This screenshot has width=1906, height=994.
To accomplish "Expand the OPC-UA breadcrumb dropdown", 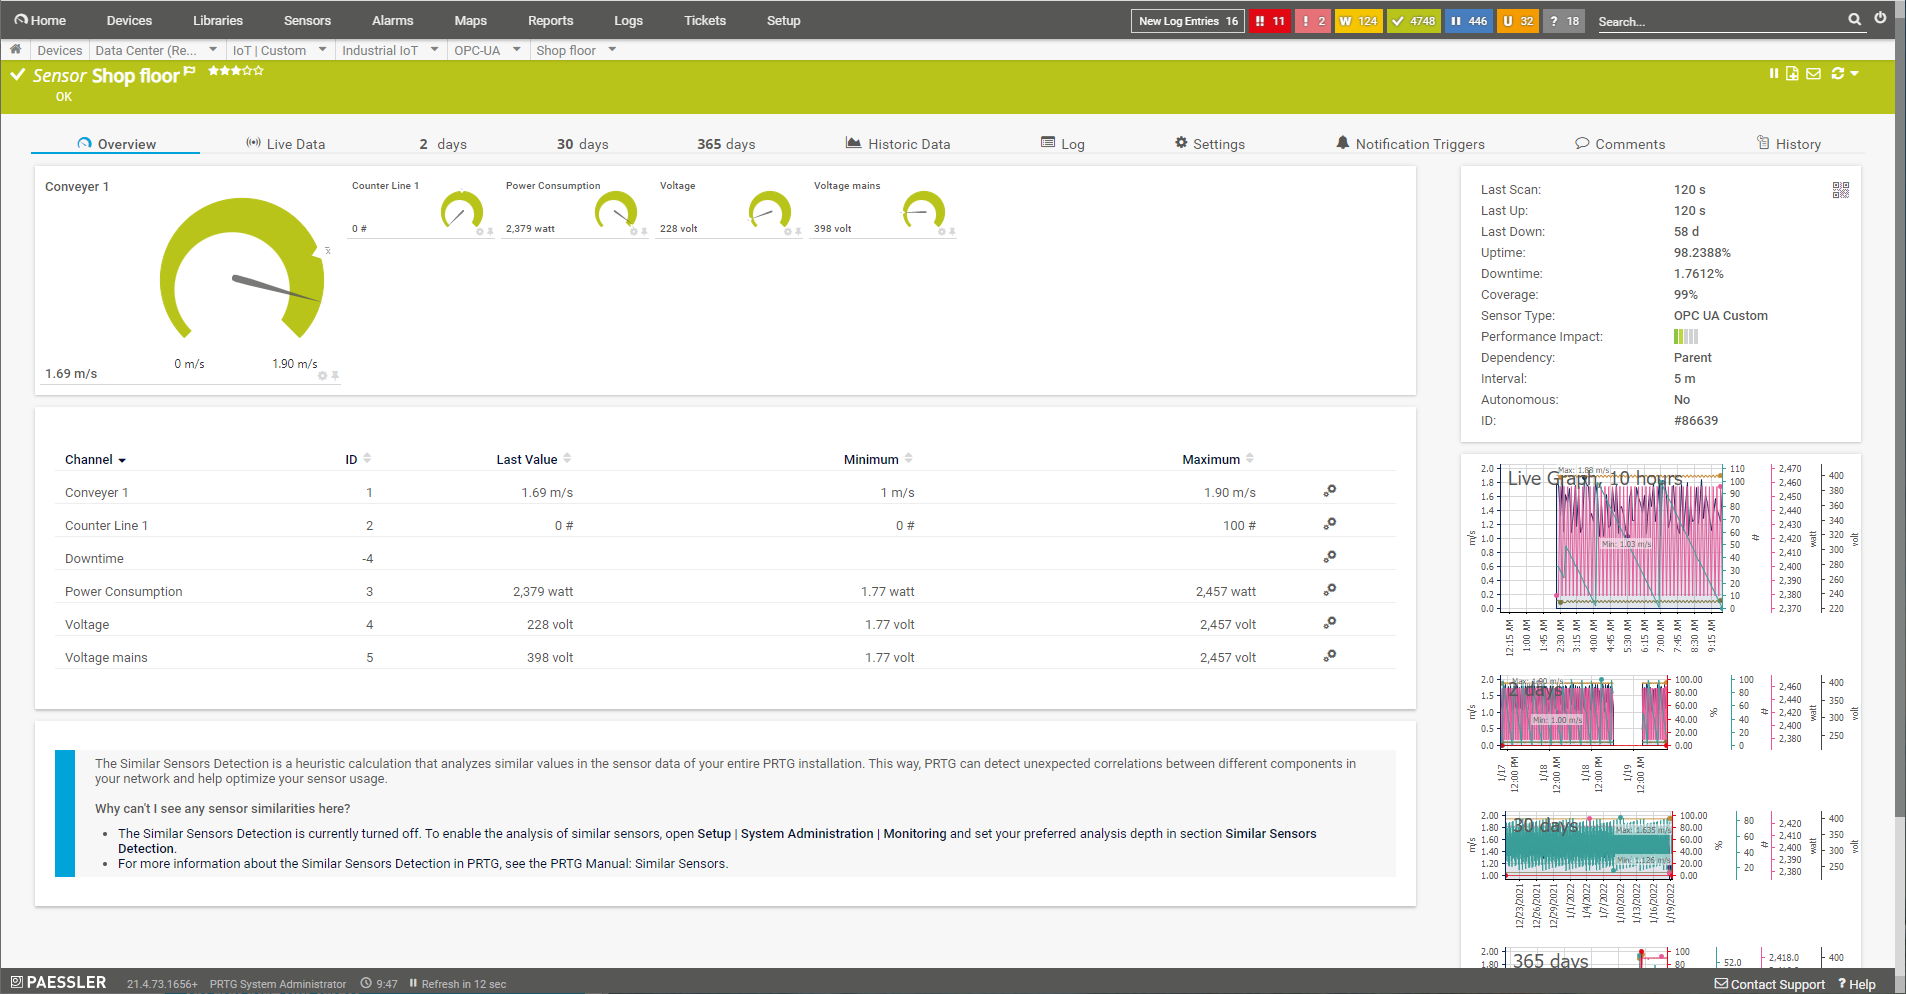I will 517,50.
